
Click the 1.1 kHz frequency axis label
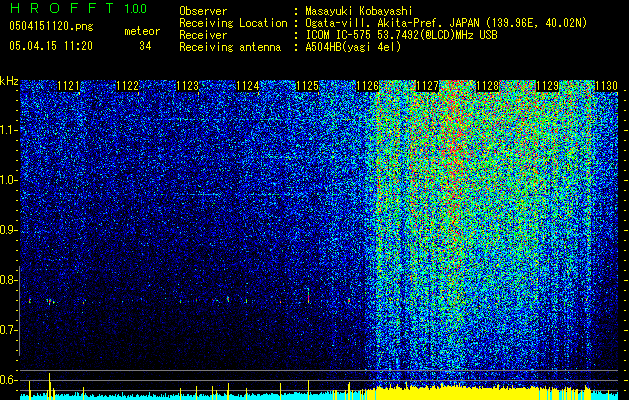7,130
